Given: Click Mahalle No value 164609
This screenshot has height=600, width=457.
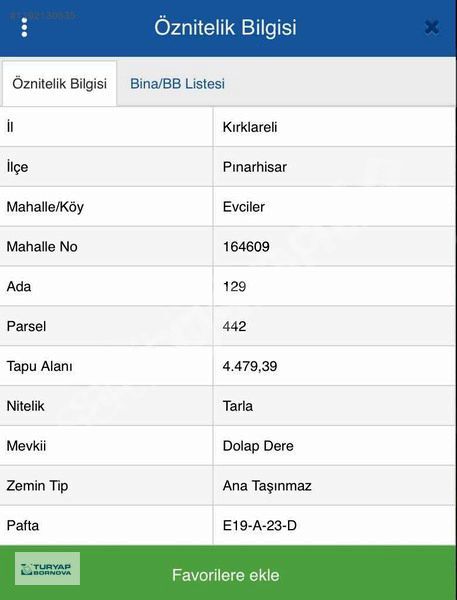Looking at the screenshot, I should [246, 246].
